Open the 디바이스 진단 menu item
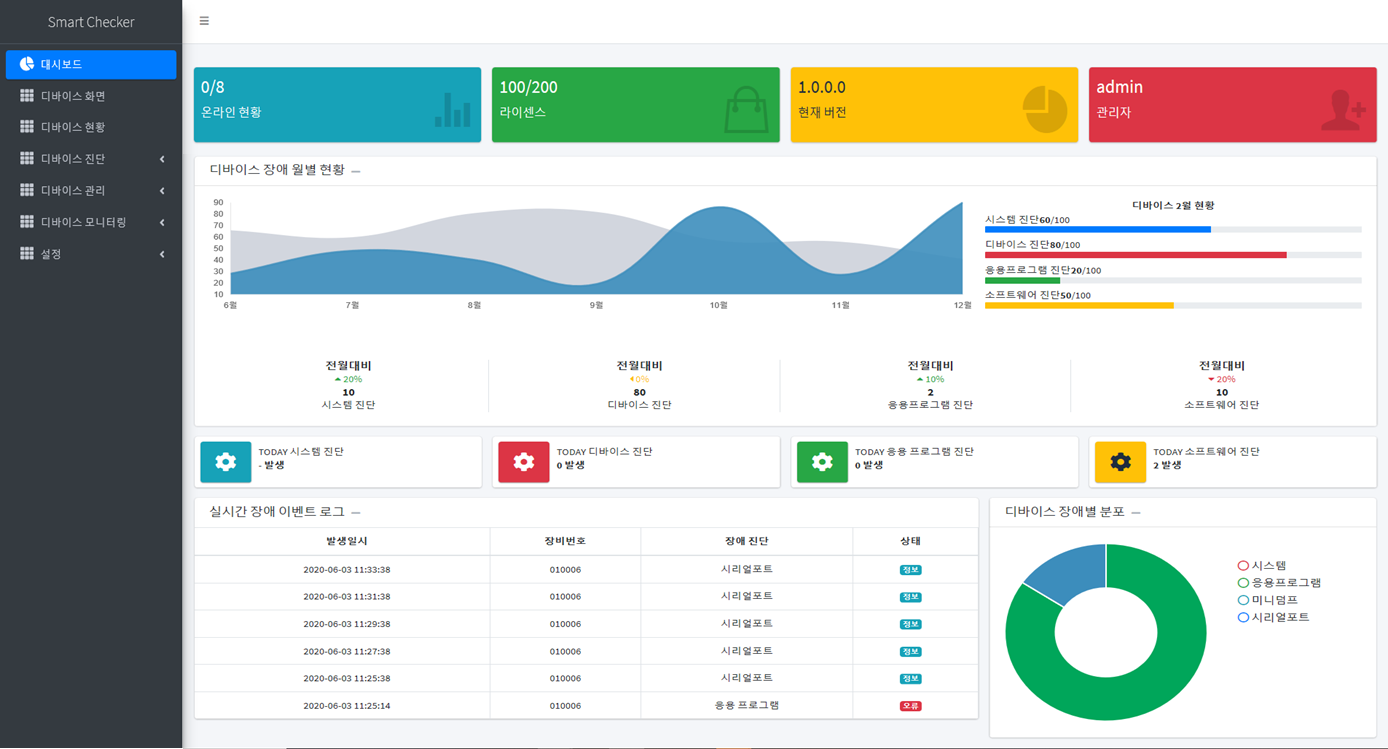The height and width of the screenshot is (749, 1388). point(91,159)
